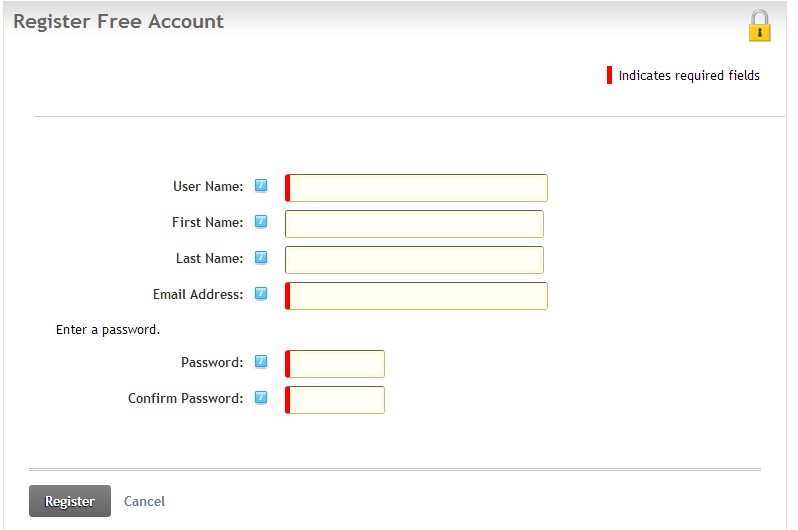Click the "Confirm Password:" label text

185,398
